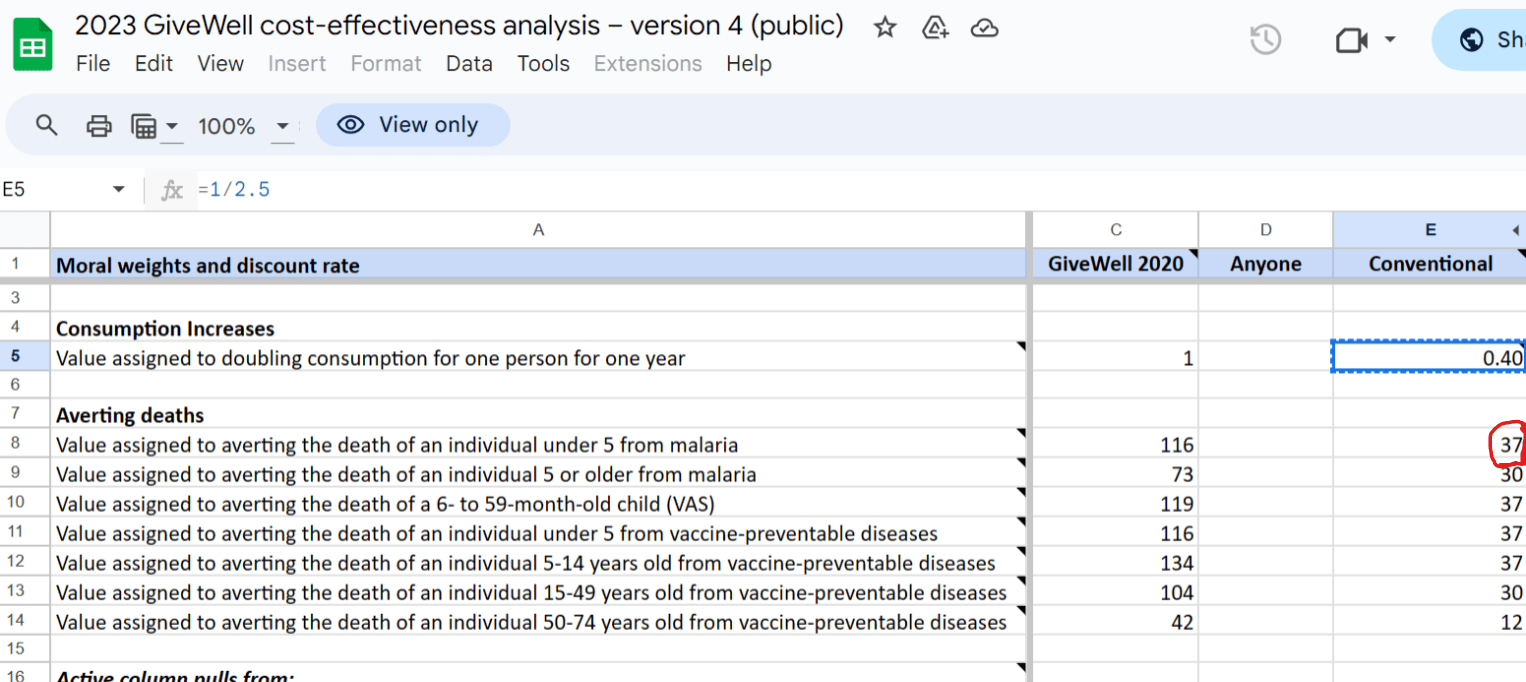Expand the dropdown arrow beside the camera

pos(1389,40)
